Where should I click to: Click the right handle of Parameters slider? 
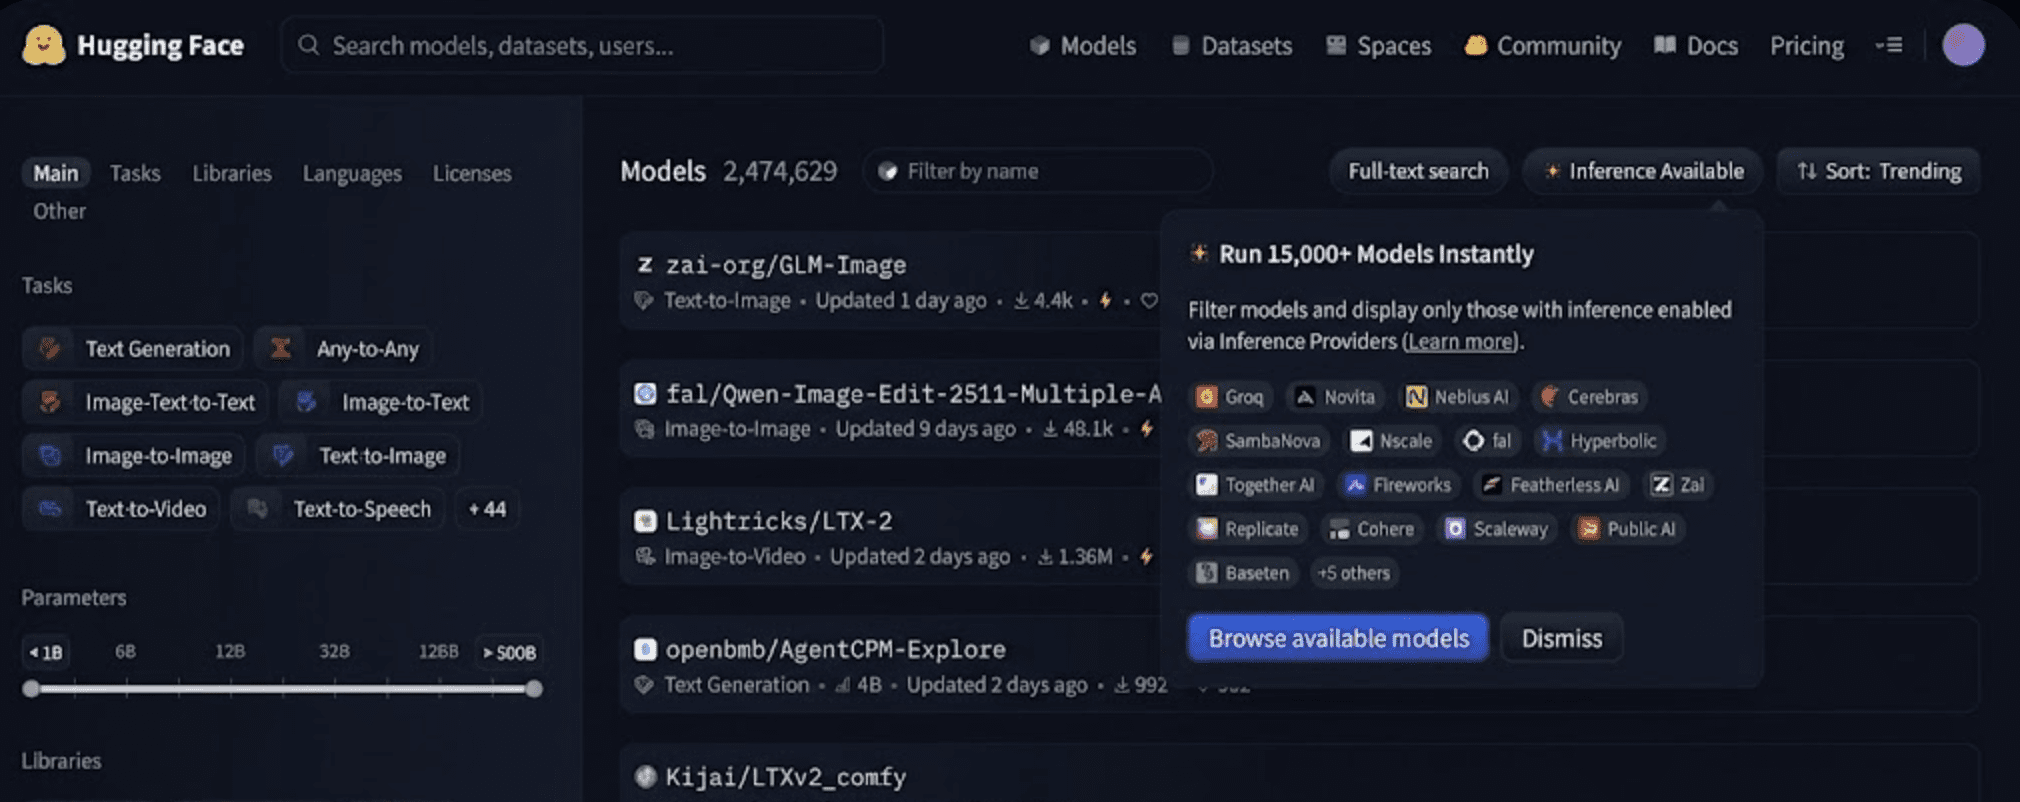[x=534, y=688]
